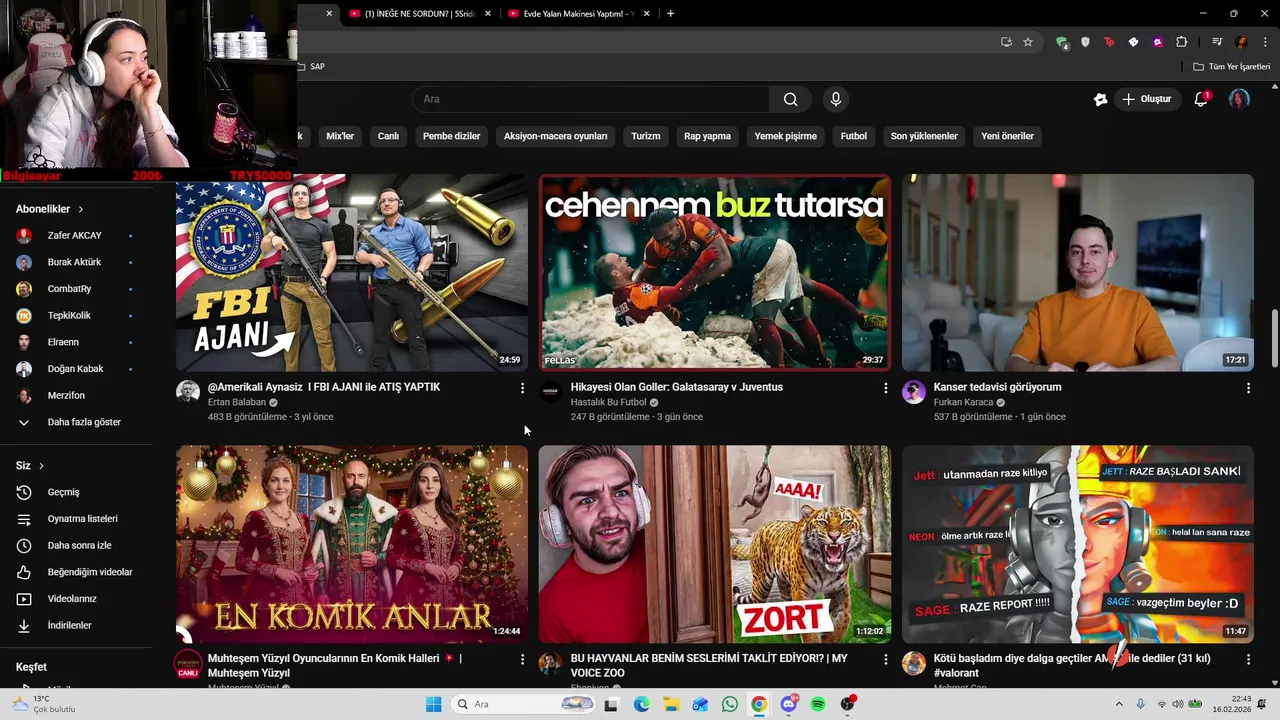Select the Son yüklenenler filter chip
This screenshot has height=720, width=1280.
pos(924,136)
